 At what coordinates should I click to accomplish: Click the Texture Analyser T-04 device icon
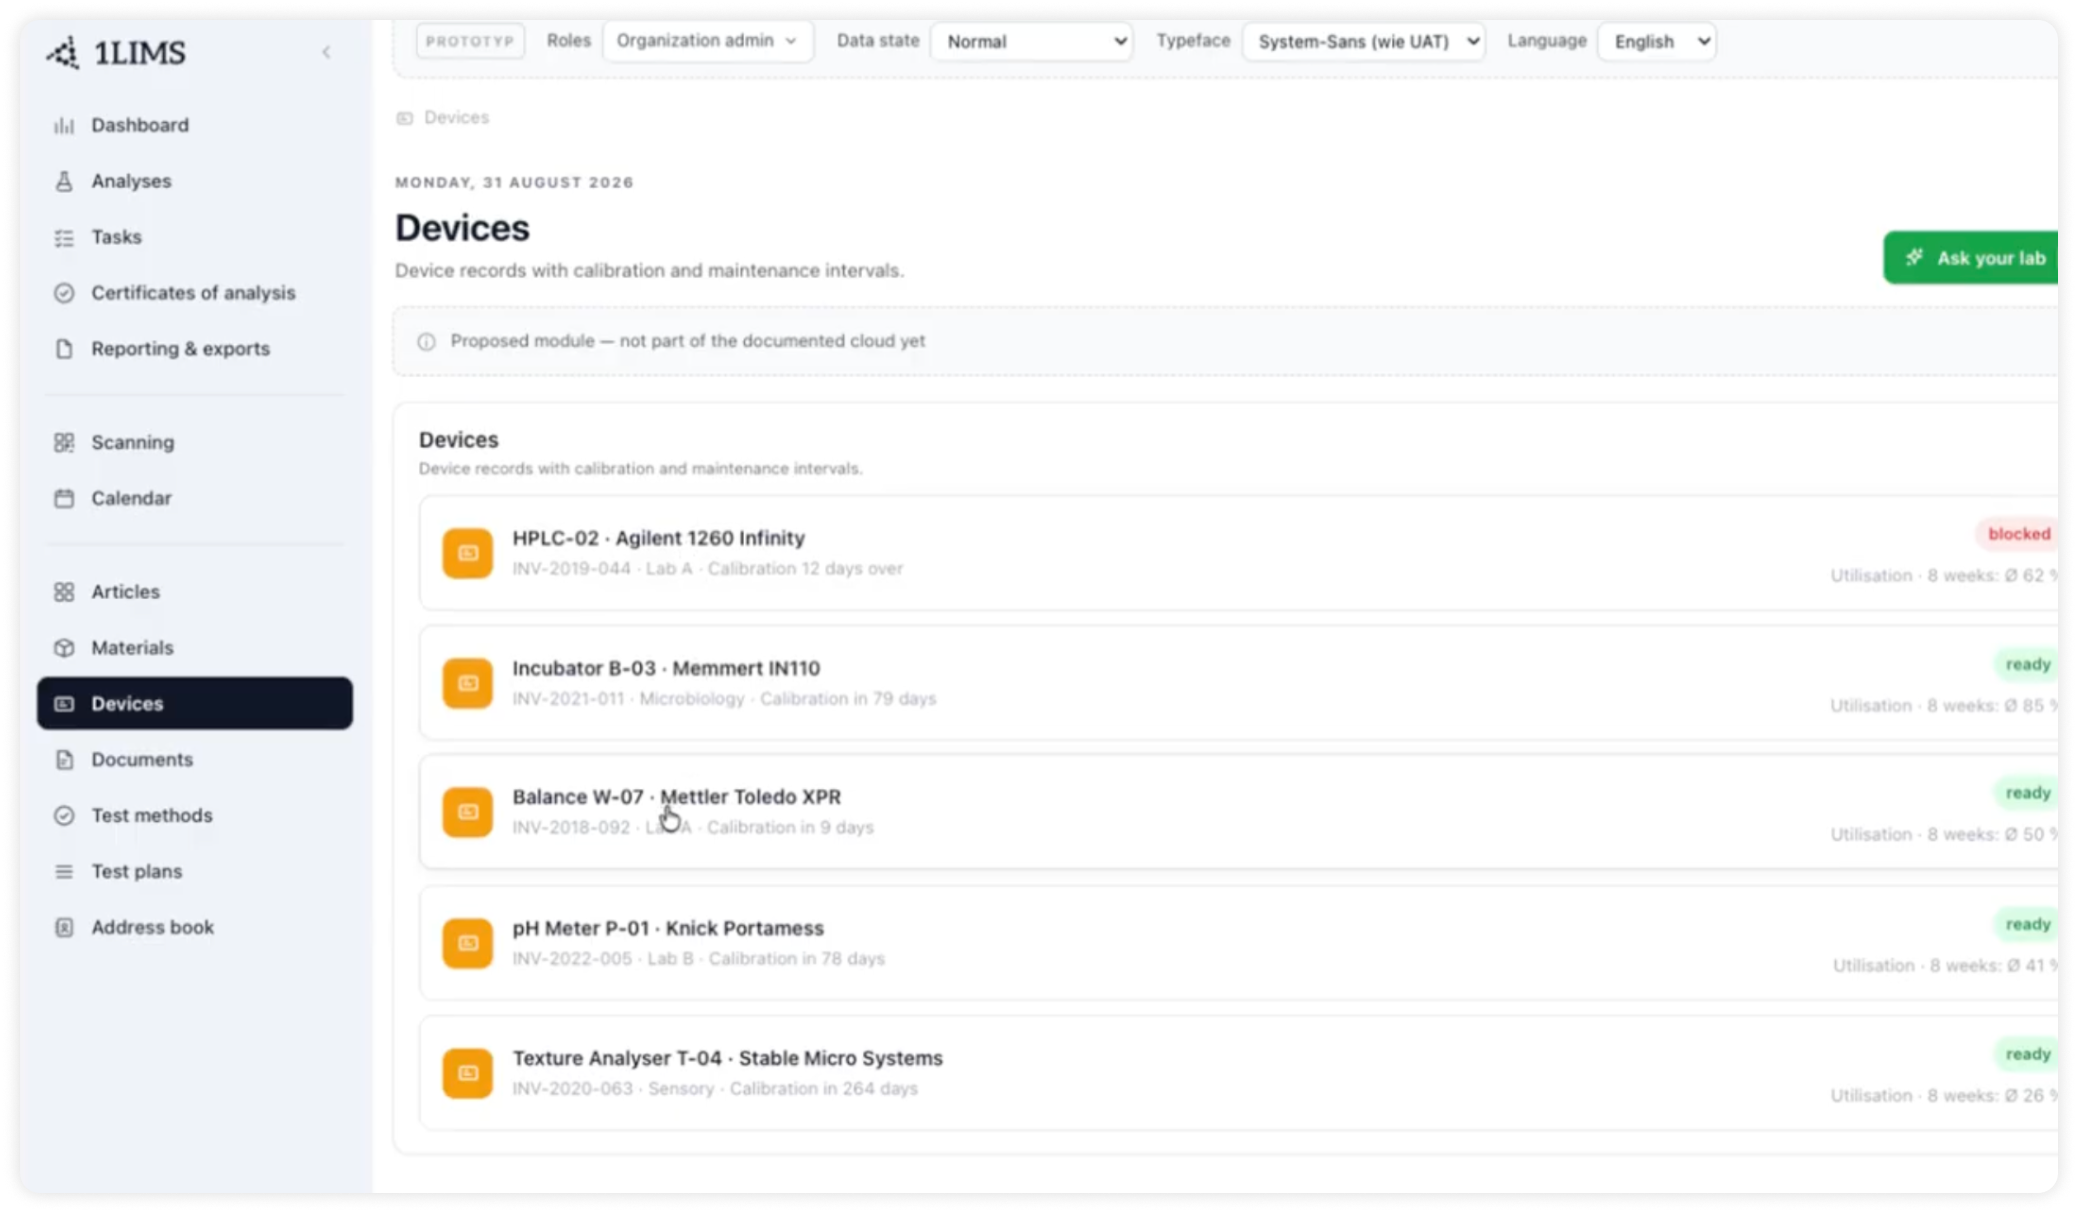point(468,1073)
